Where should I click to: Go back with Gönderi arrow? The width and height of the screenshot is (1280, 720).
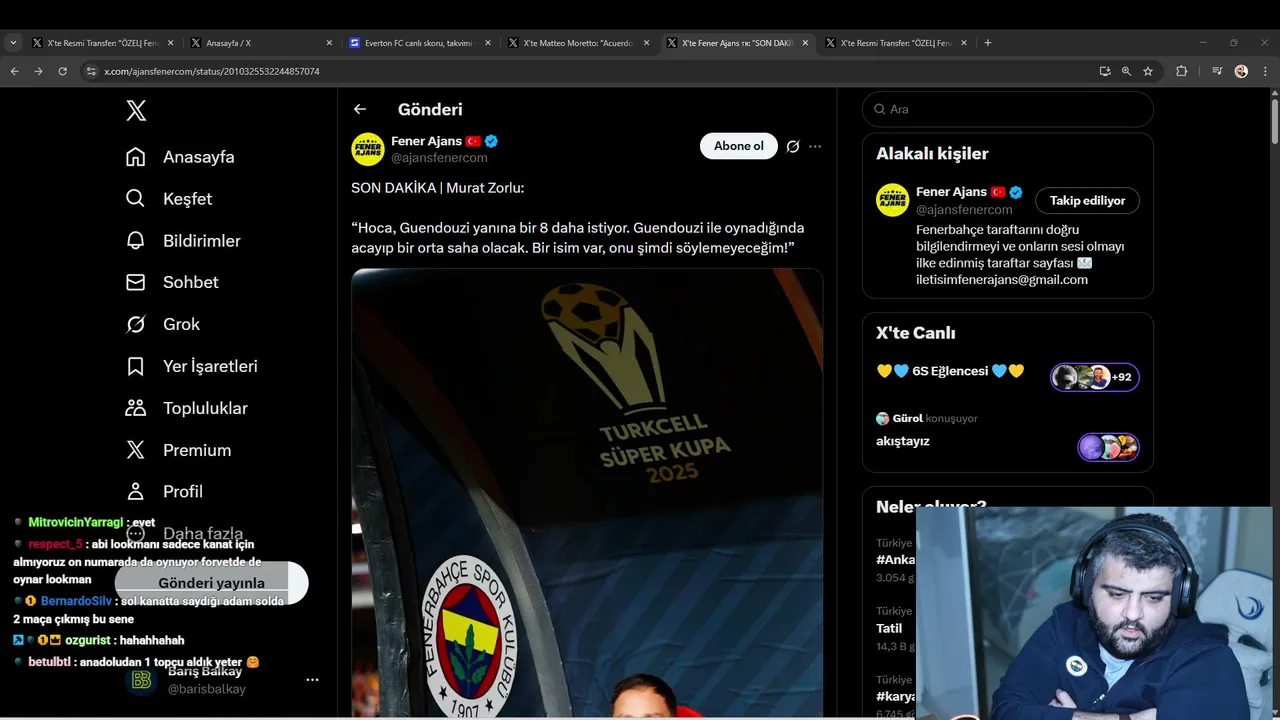coord(360,109)
